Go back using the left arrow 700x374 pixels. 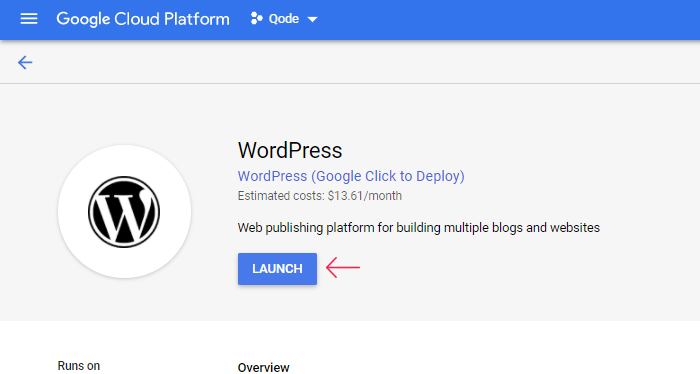[25, 62]
